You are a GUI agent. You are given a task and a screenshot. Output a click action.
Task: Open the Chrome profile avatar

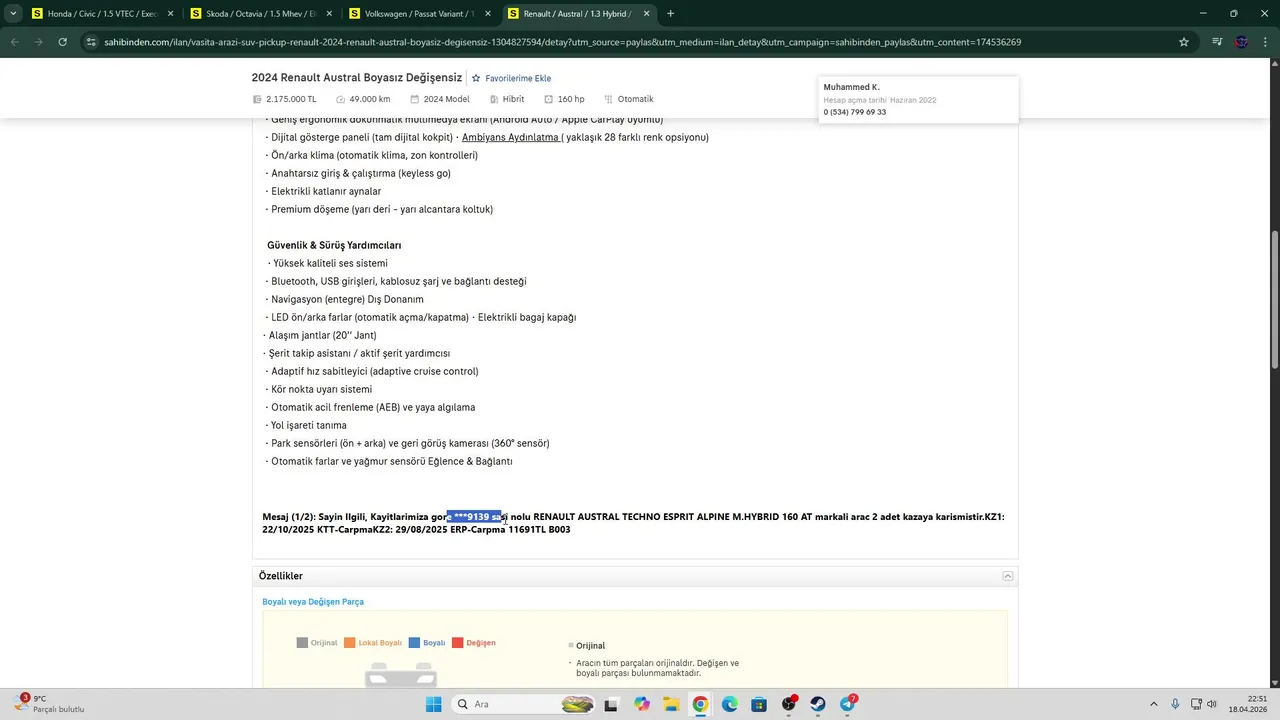1242,42
